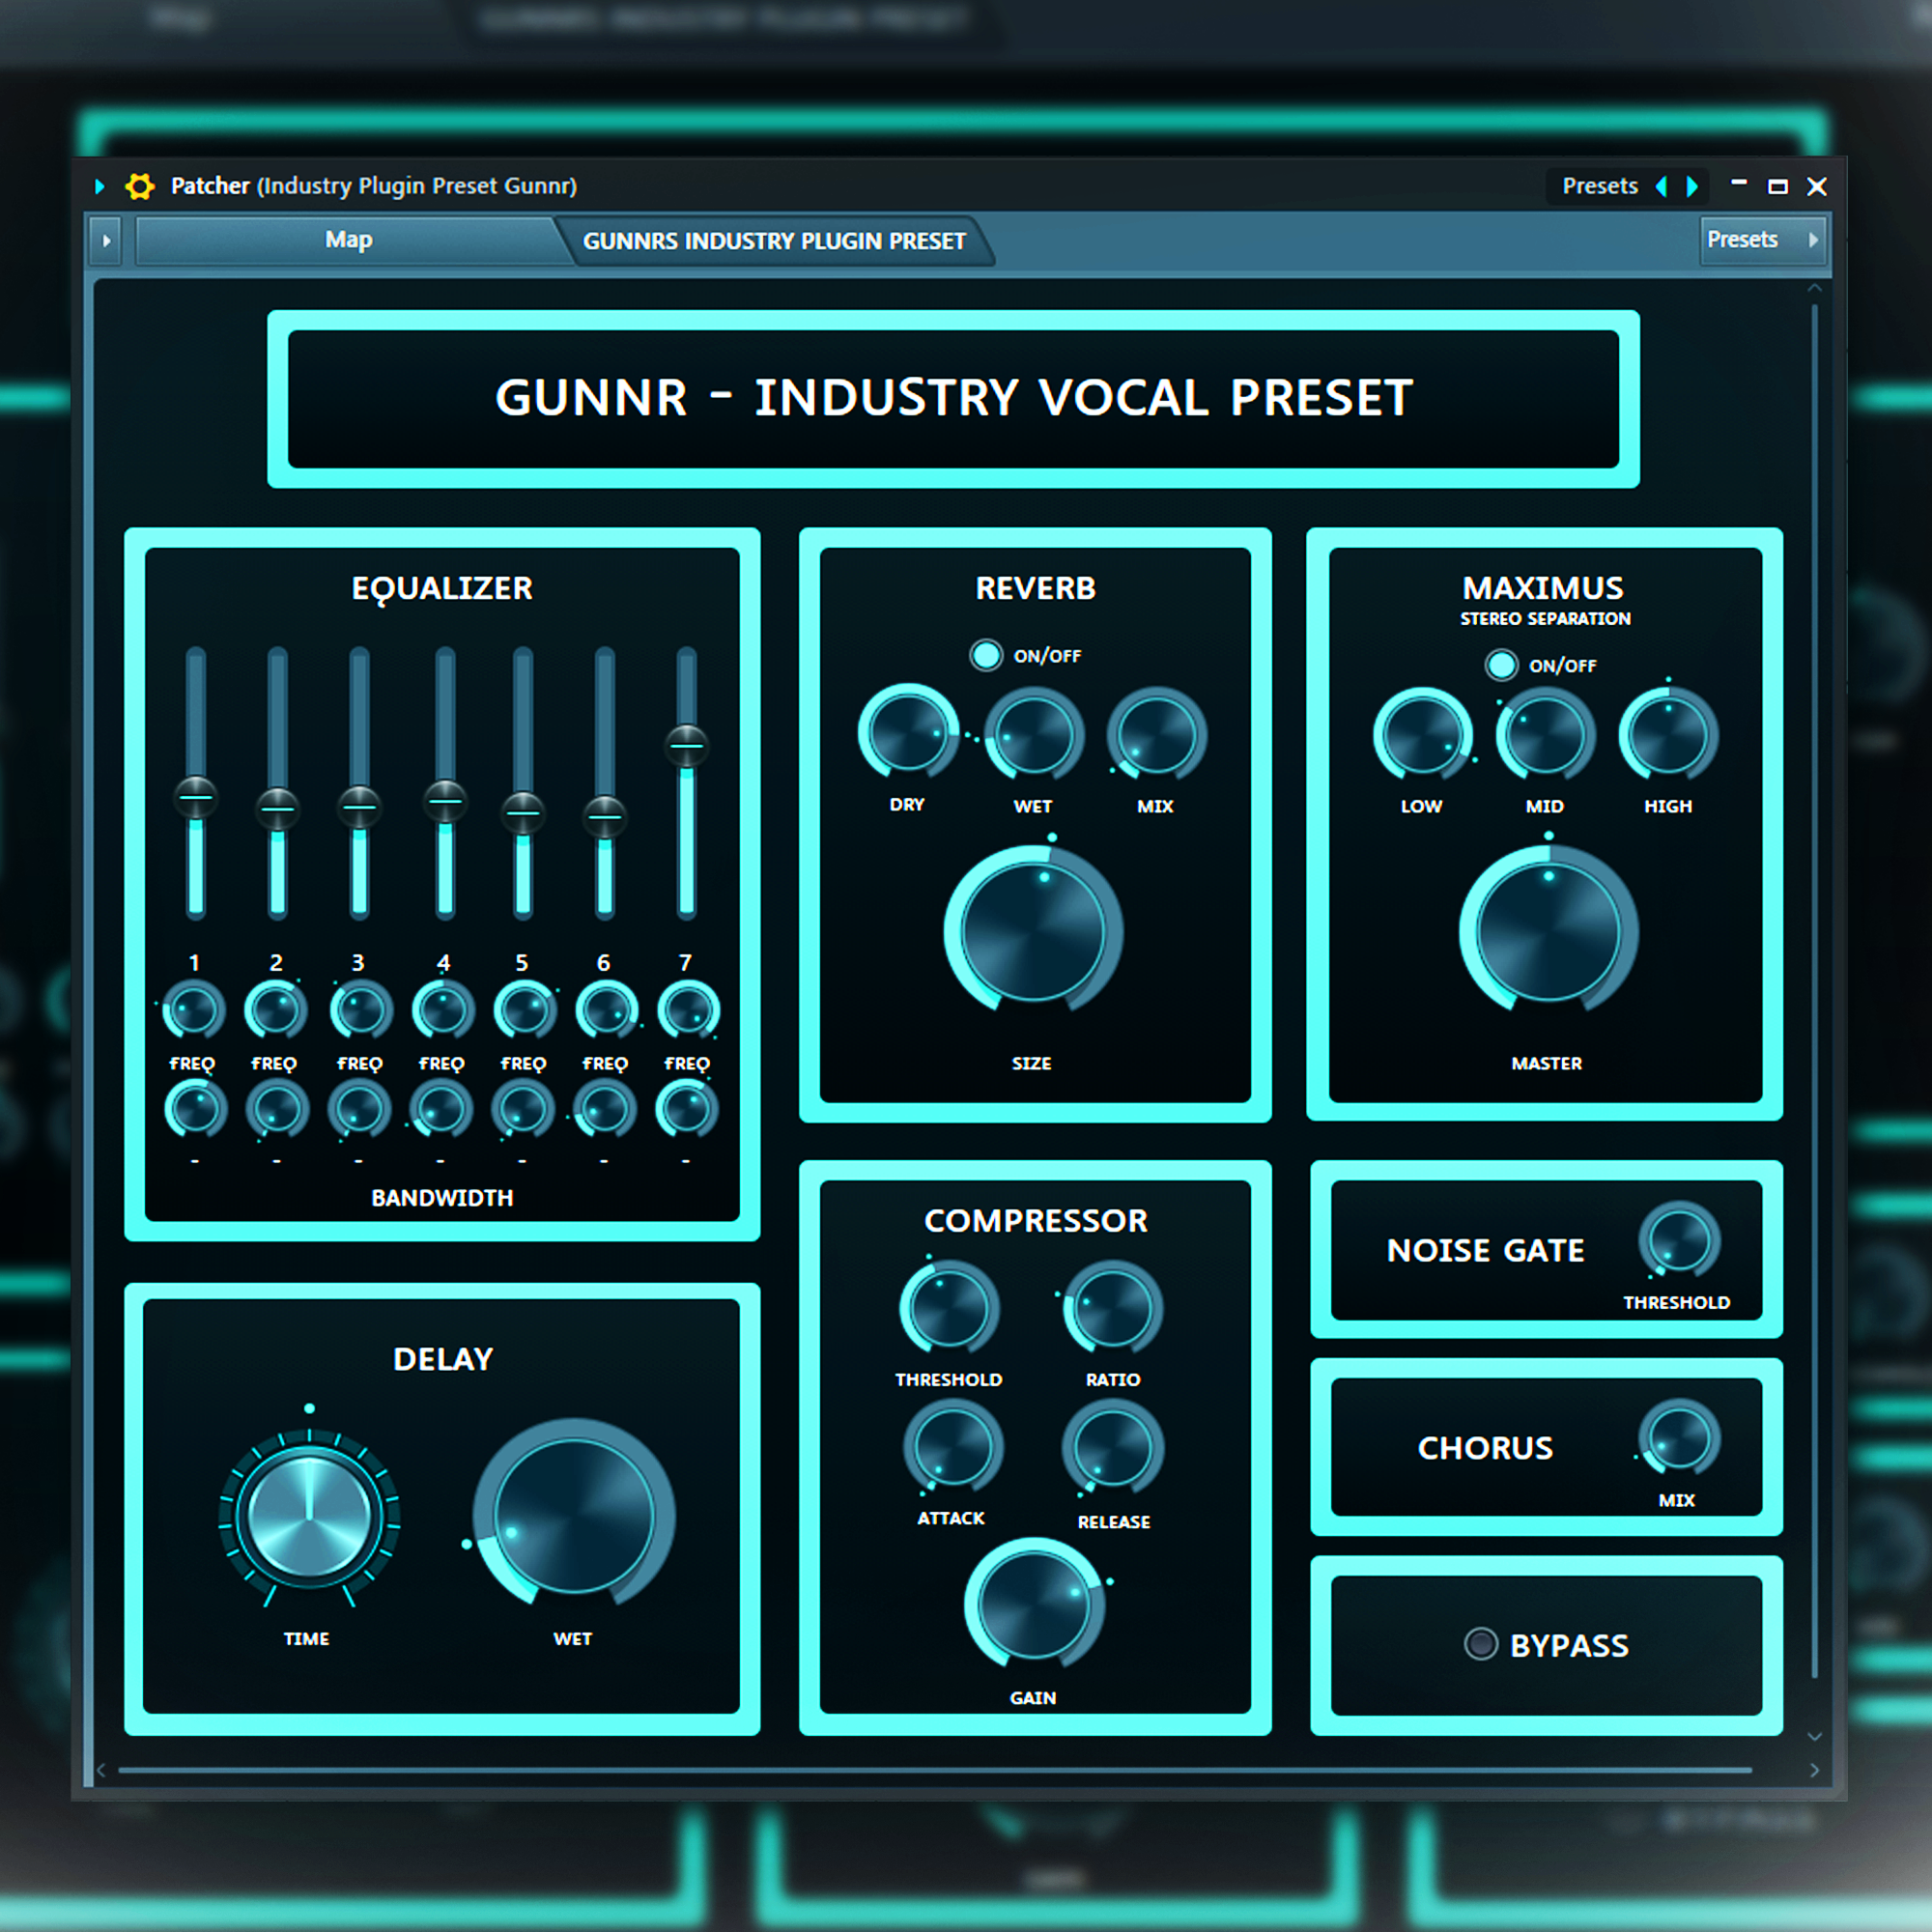Click the Delay TIME knob
The height and width of the screenshot is (1932, 1932).
click(x=309, y=1517)
